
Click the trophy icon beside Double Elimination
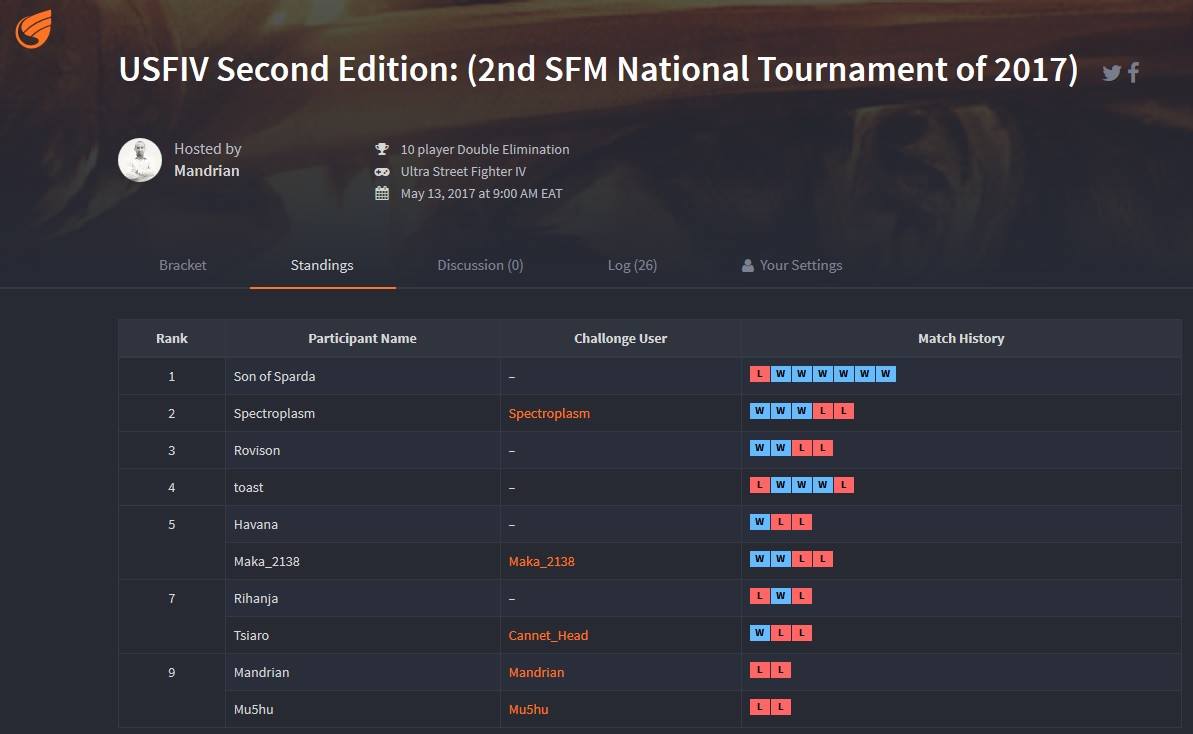click(x=382, y=149)
